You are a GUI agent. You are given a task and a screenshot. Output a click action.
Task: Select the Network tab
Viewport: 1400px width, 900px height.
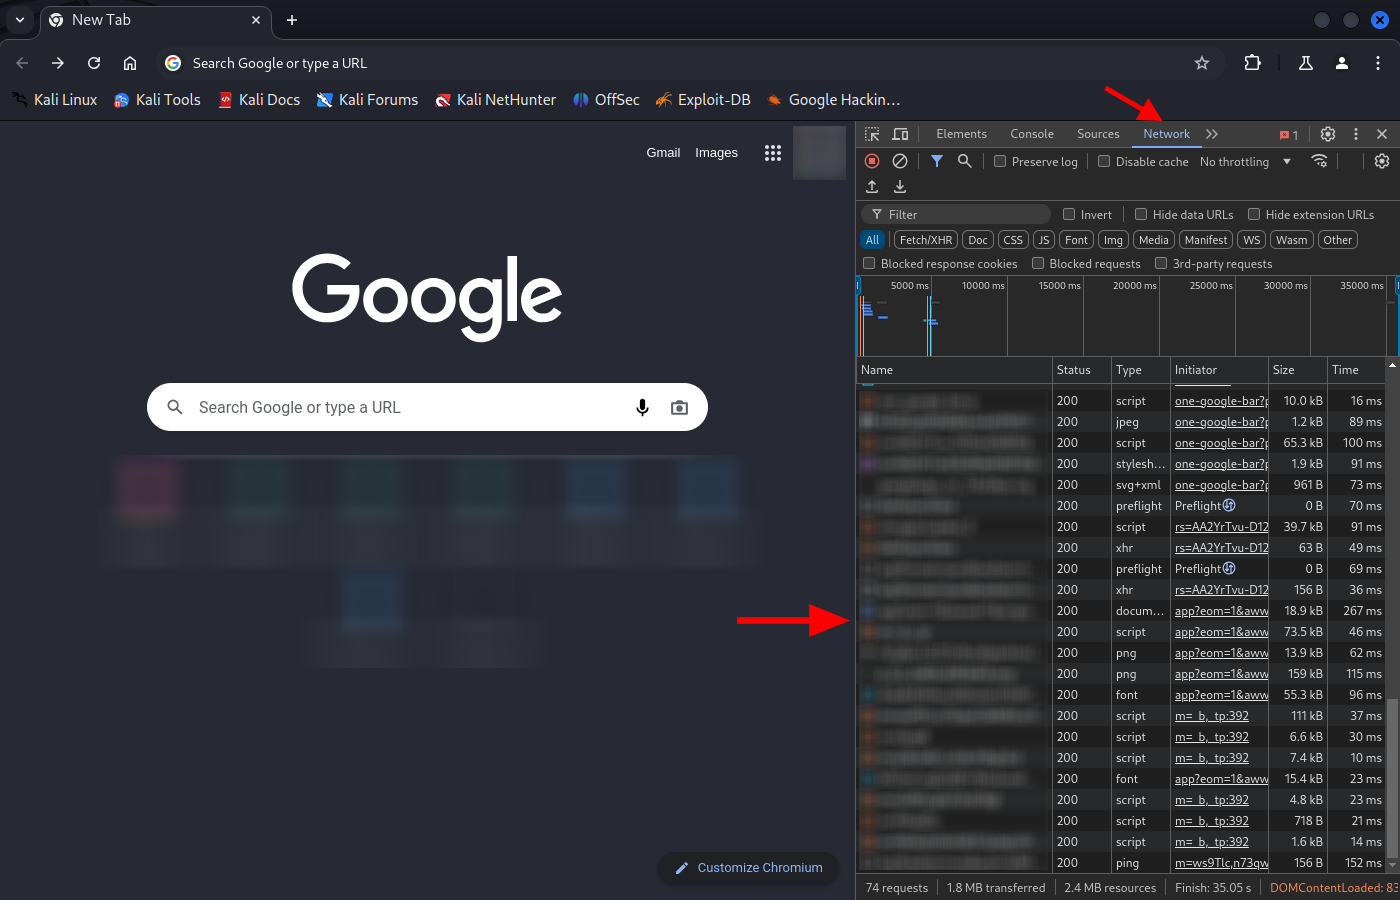tap(1166, 134)
